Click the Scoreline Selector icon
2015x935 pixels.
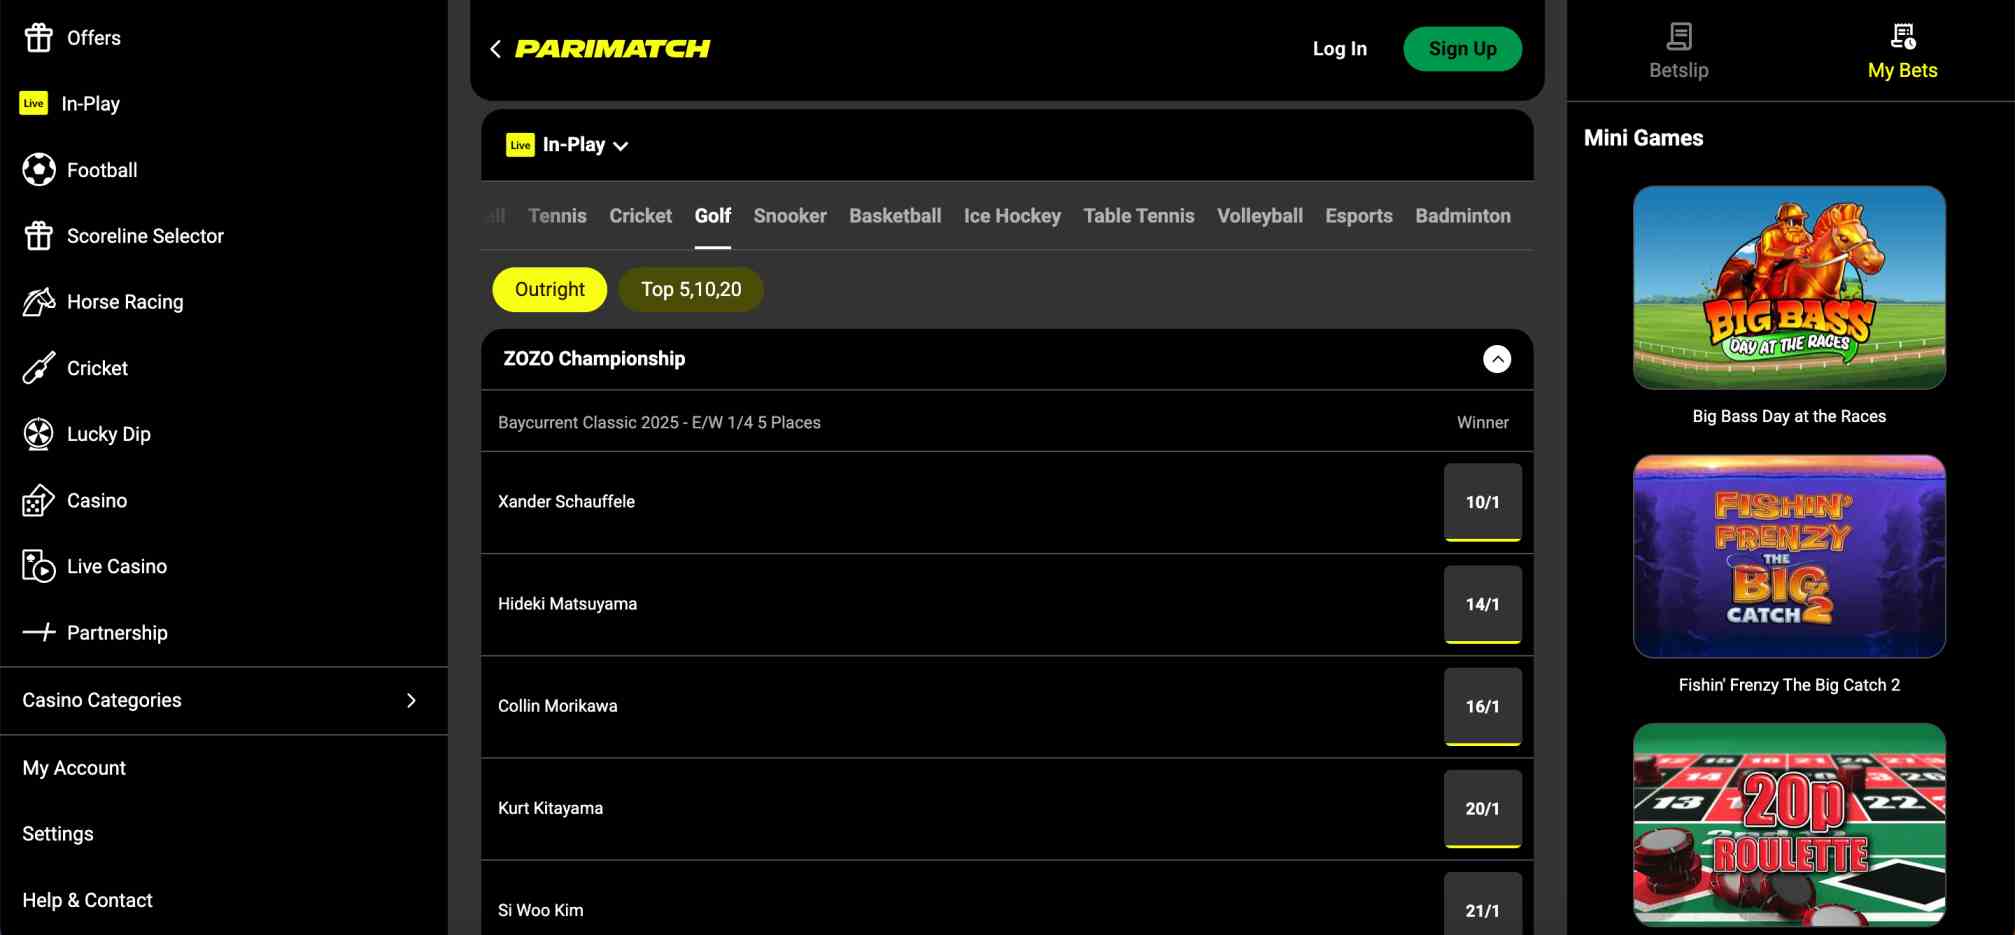tap(39, 235)
